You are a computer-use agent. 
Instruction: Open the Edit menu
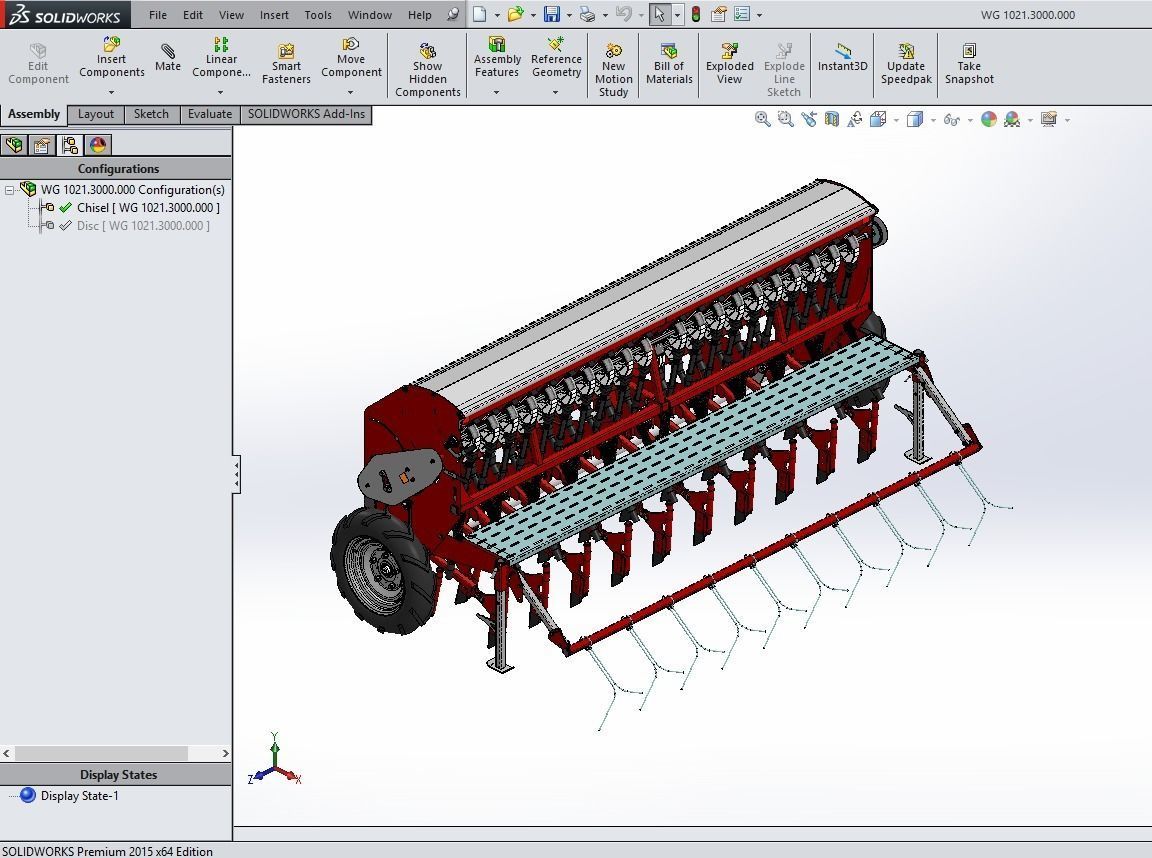[x=193, y=15]
